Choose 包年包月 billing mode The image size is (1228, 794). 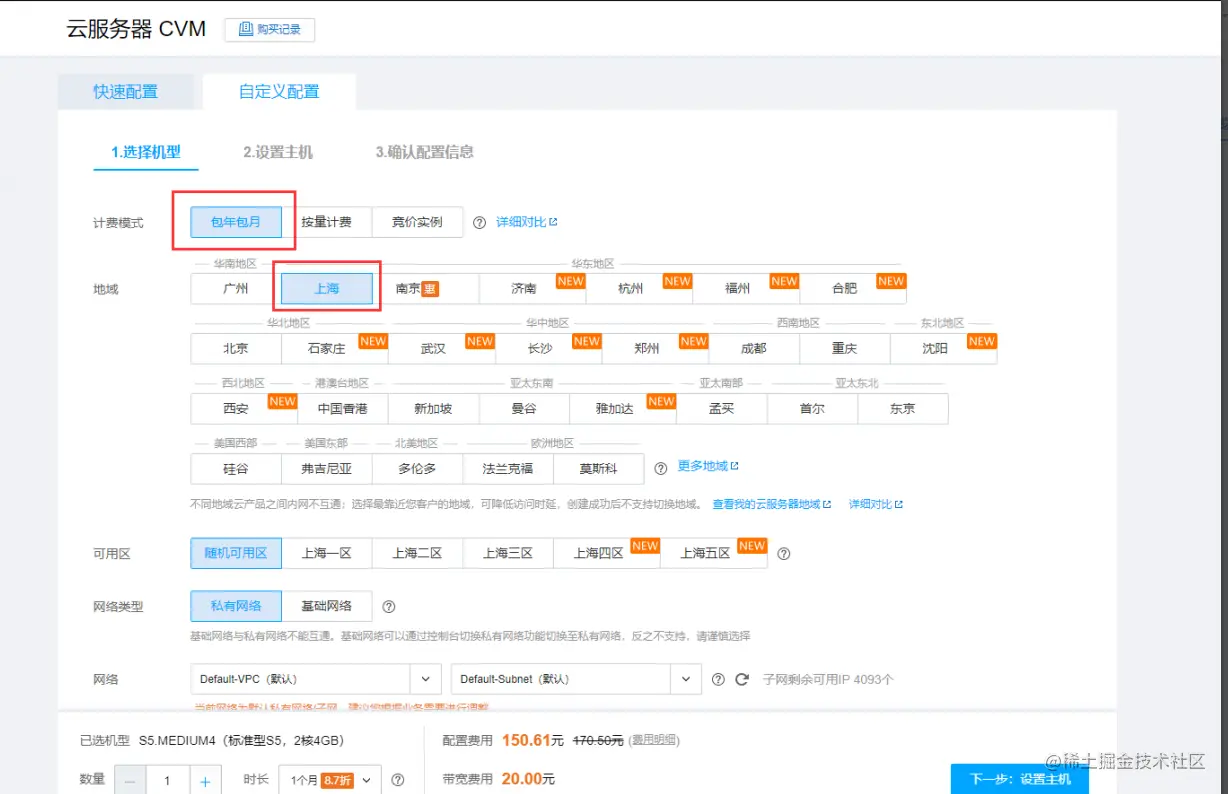tap(236, 222)
